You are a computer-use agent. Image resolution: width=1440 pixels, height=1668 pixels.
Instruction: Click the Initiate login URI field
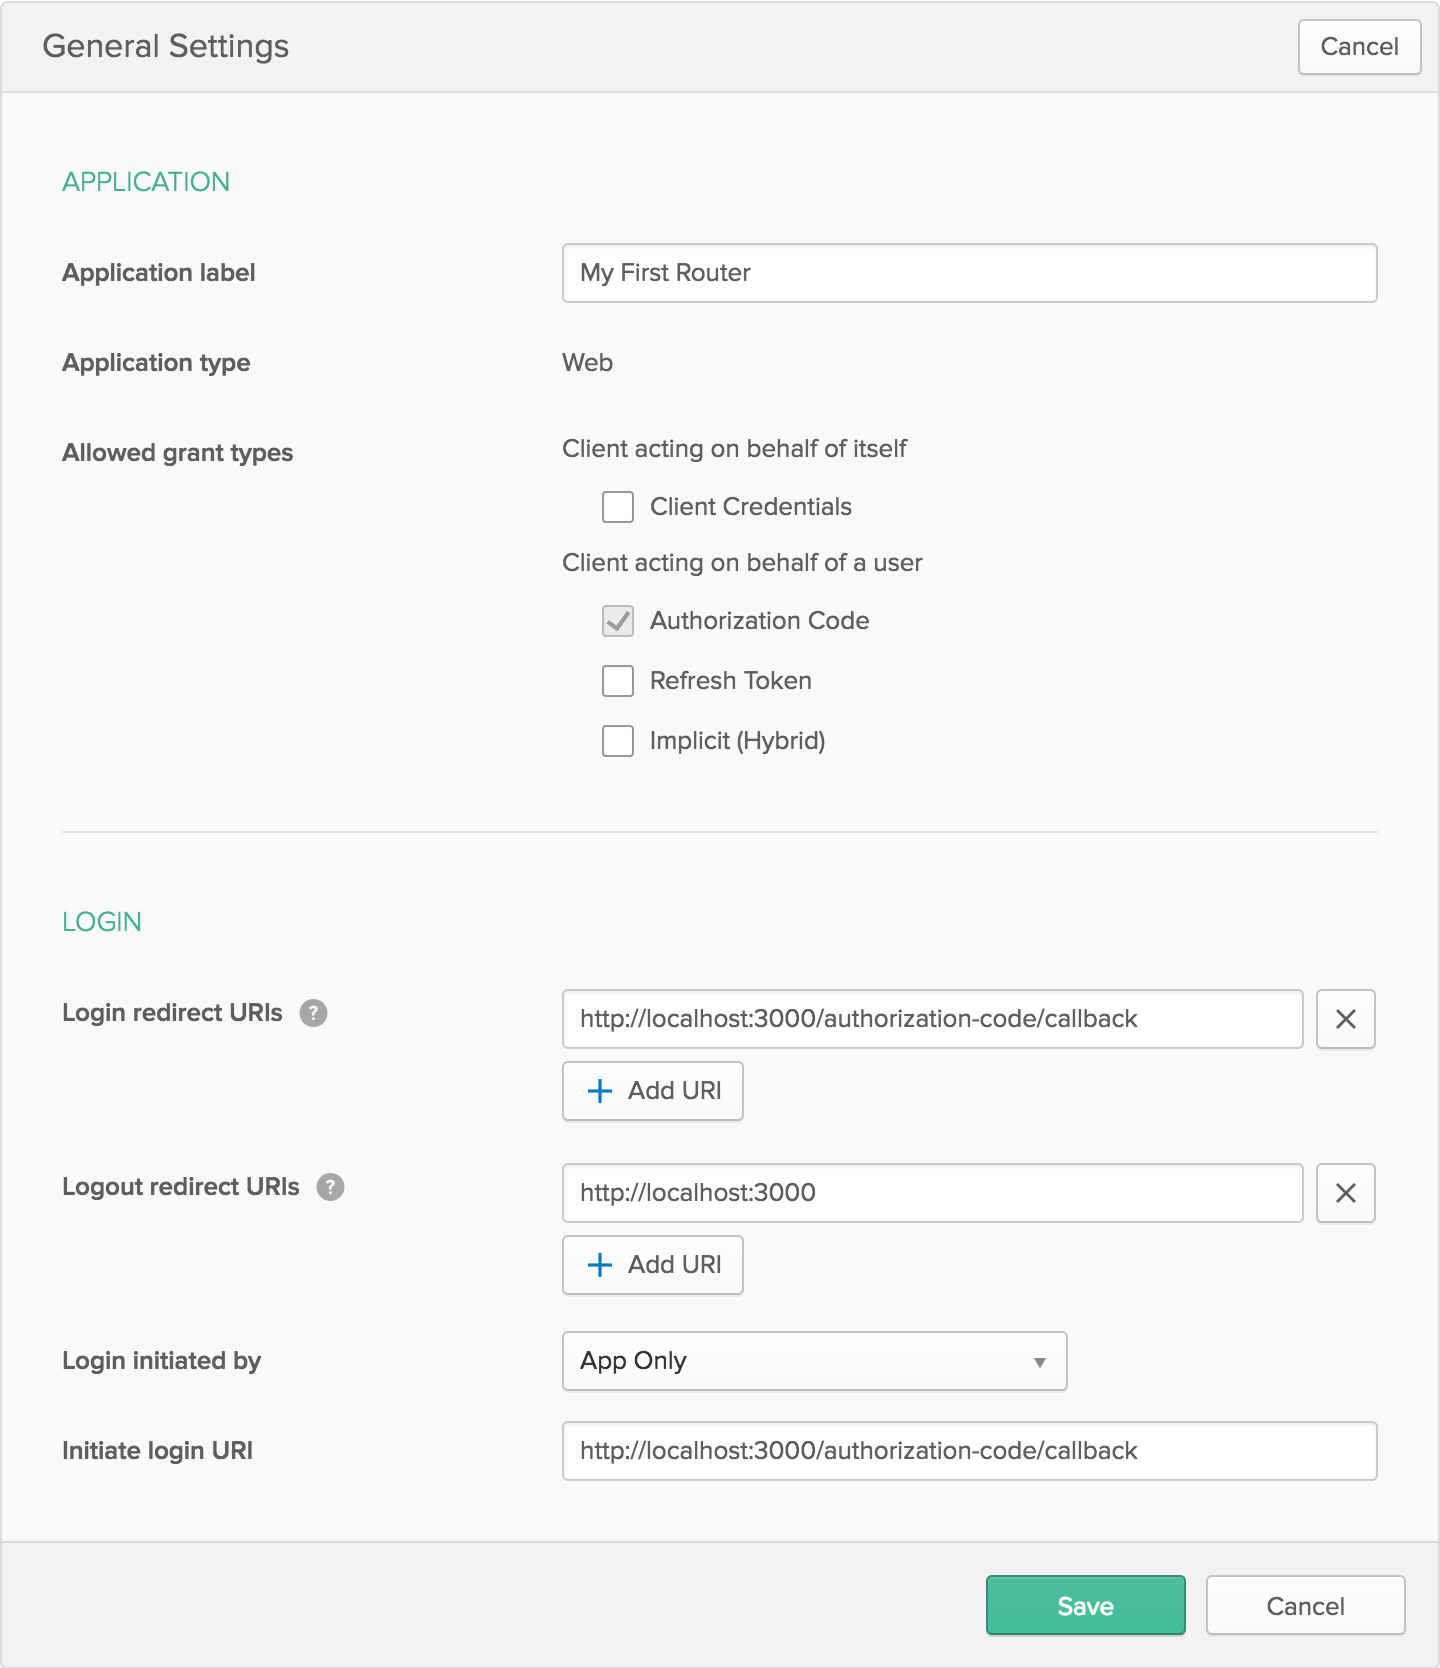click(969, 1451)
